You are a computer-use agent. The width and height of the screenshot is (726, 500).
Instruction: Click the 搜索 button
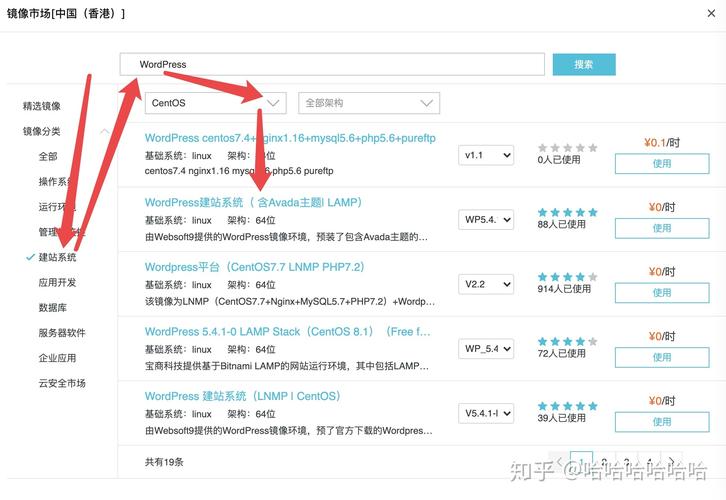pyautogui.click(x=584, y=64)
